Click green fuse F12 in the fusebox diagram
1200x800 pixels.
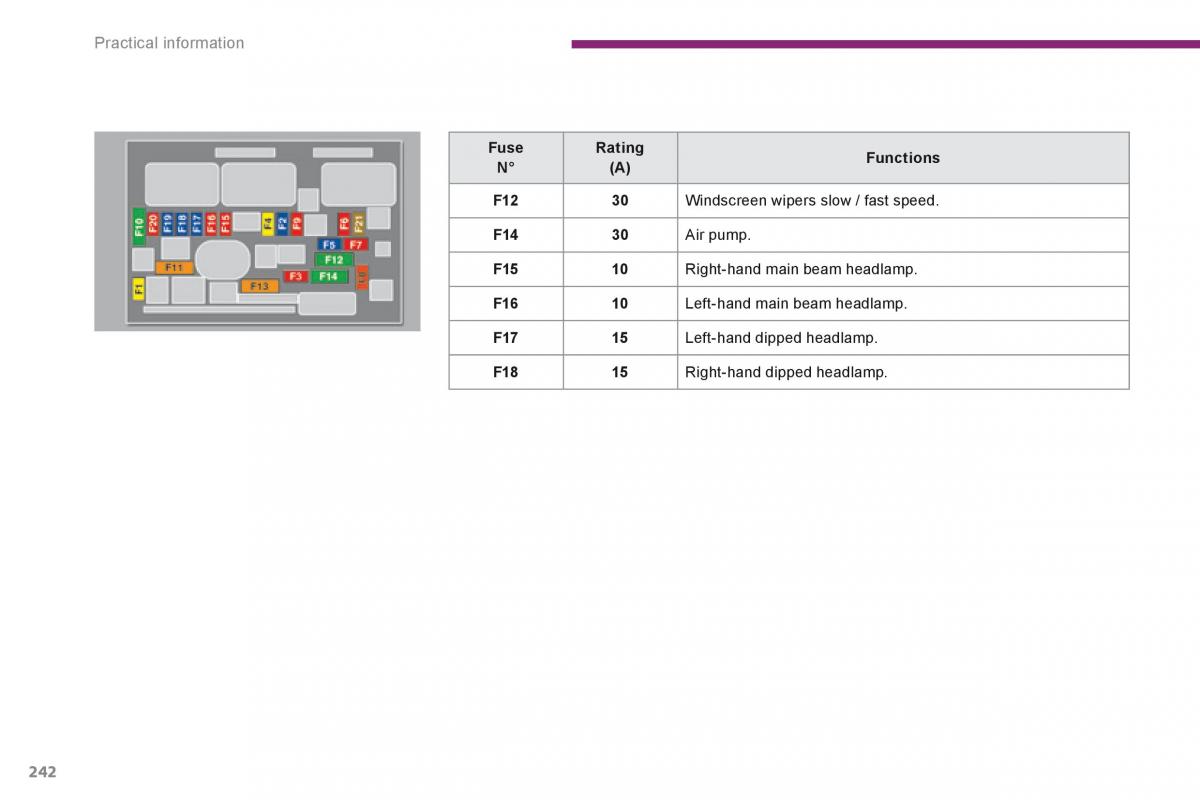click(334, 260)
